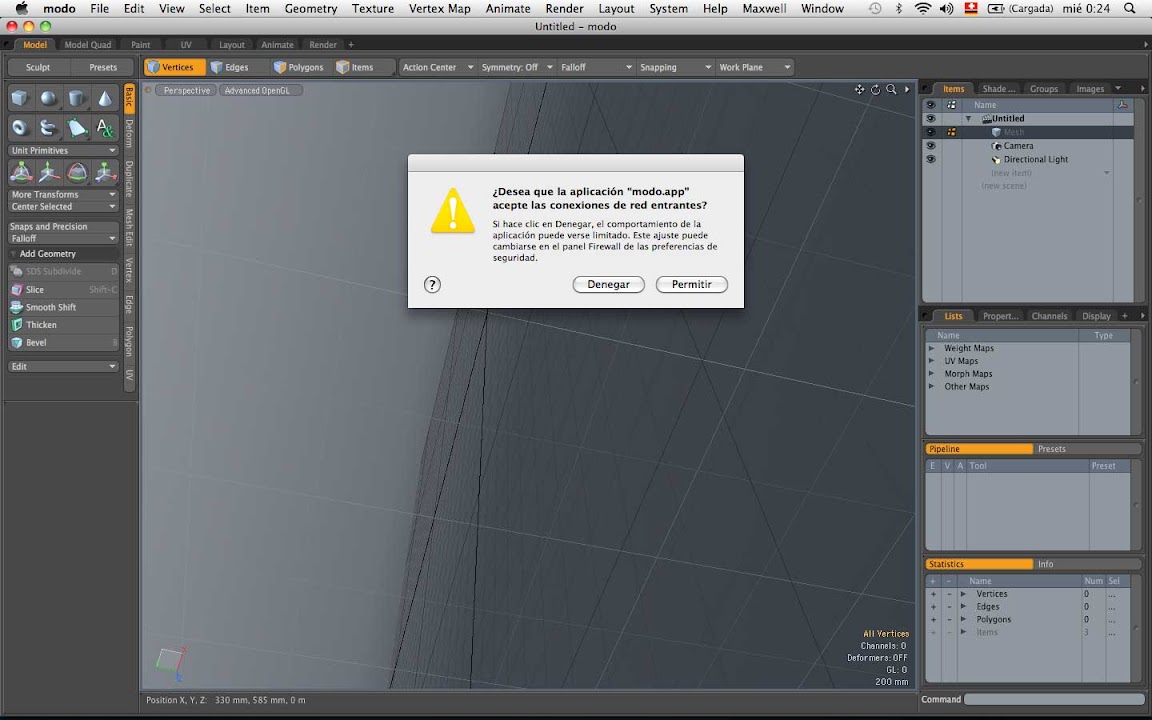Click the volume icon in menu bar
The image size is (1152, 720).
pyautogui.click(x=946, y=9)
